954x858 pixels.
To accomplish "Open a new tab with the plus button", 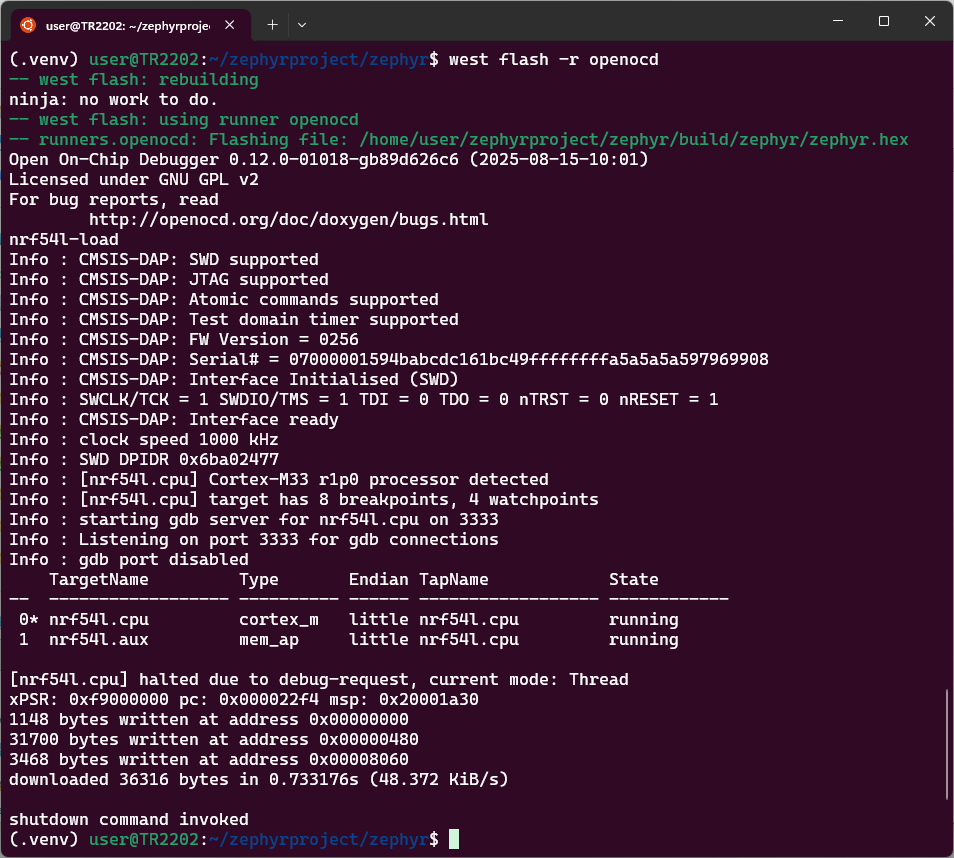I will 272,24.
